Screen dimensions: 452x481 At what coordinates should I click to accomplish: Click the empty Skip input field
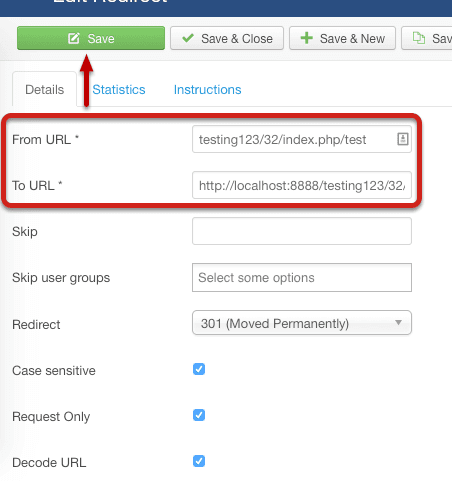coord(302,231)
